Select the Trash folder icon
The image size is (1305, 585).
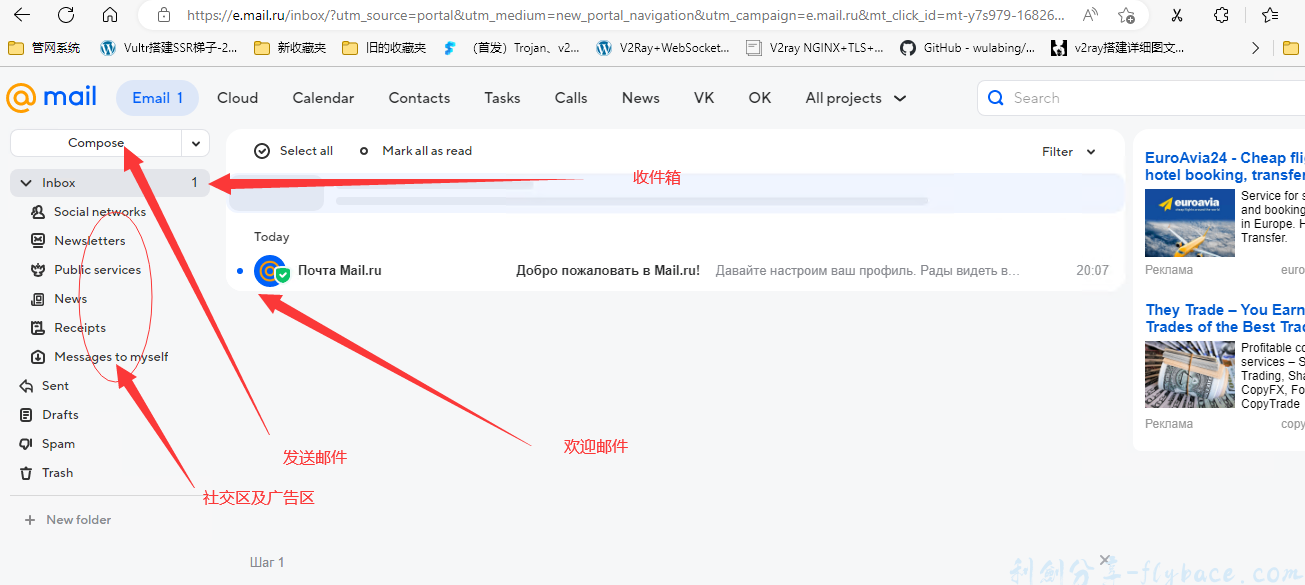(27, 472)
